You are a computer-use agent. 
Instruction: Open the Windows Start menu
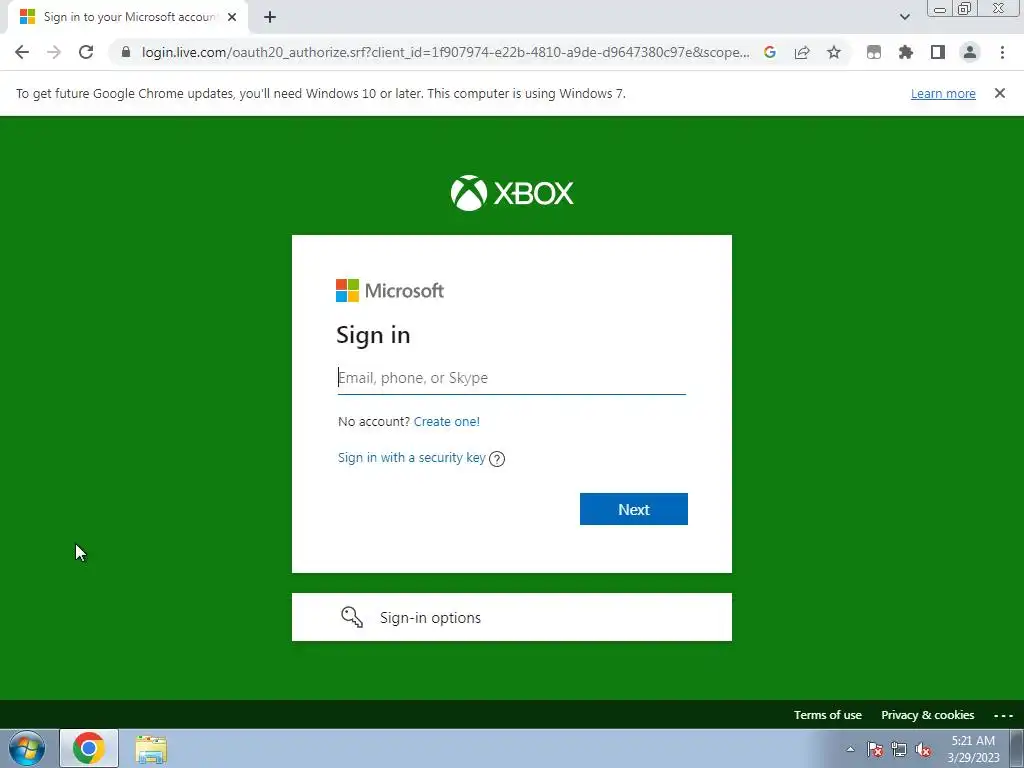coord(27,748)
